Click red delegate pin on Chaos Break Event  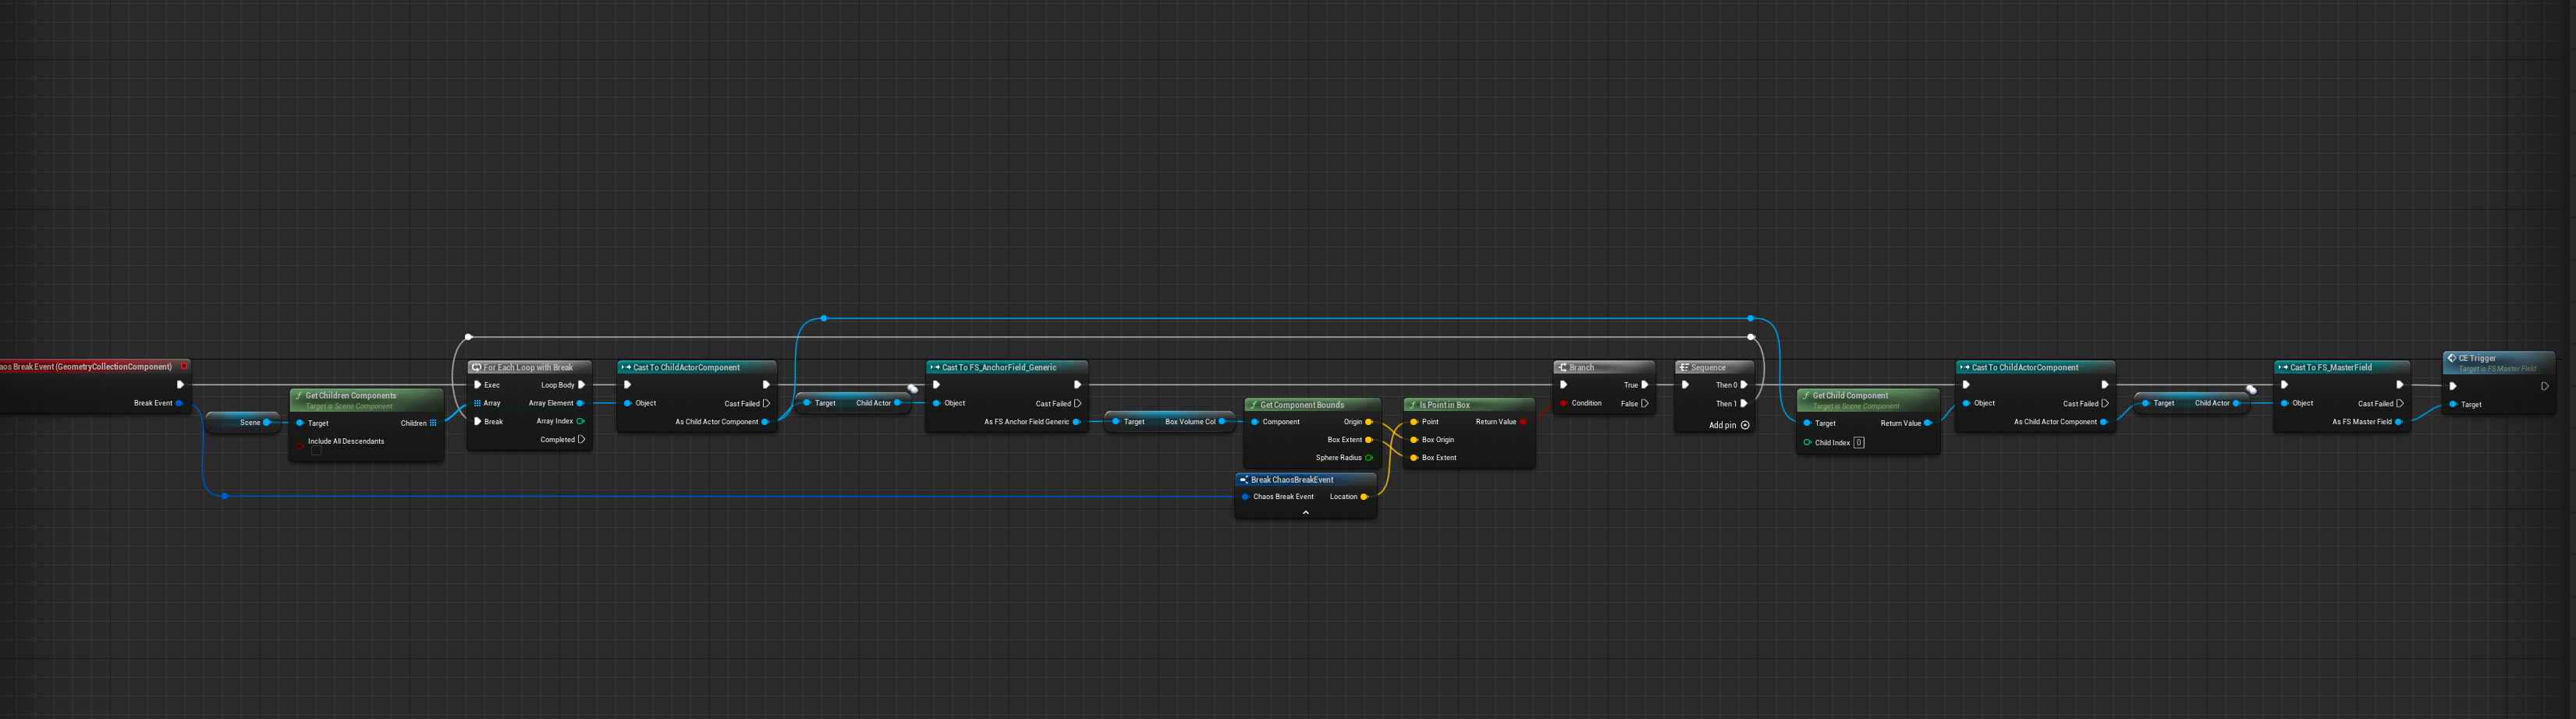coord(184,366)
